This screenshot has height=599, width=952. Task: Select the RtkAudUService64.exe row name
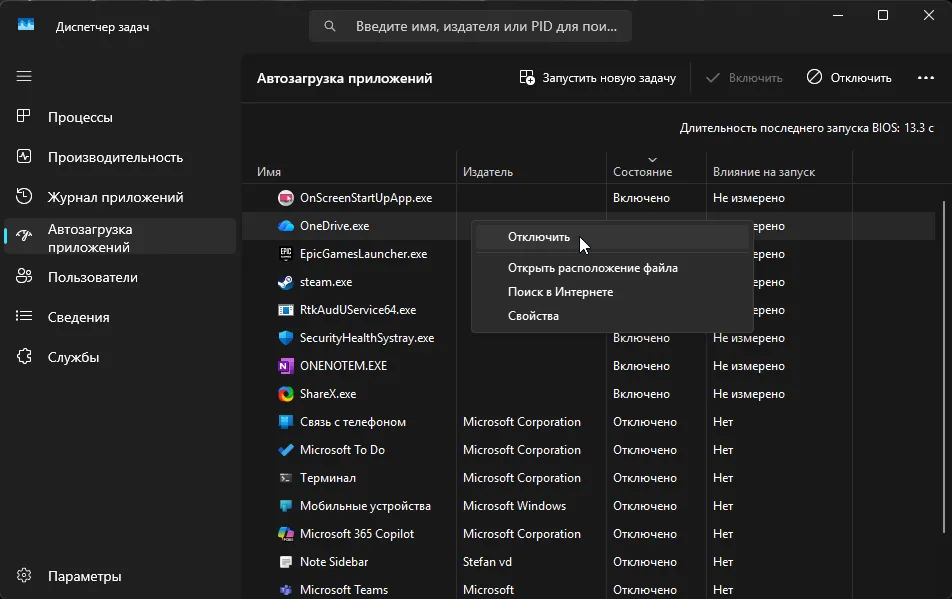[358, 310]
